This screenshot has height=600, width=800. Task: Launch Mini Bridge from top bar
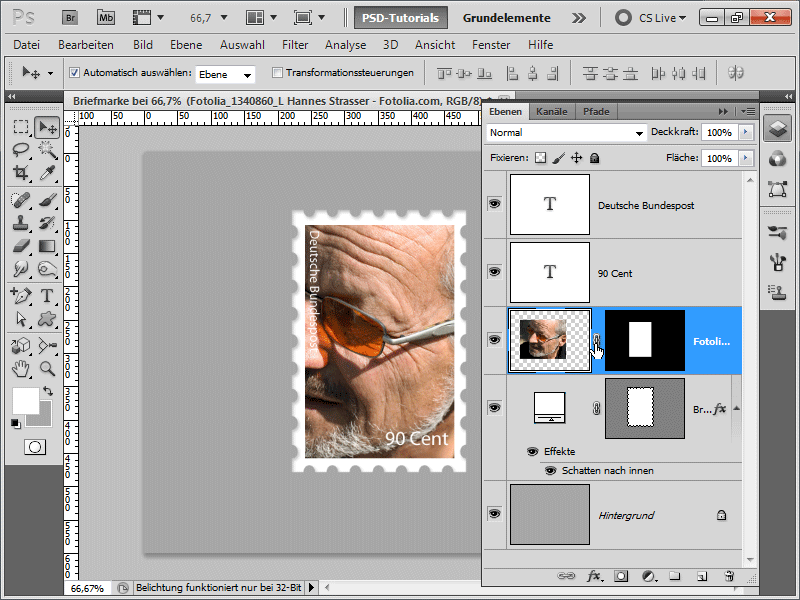[x=106, y=18]
